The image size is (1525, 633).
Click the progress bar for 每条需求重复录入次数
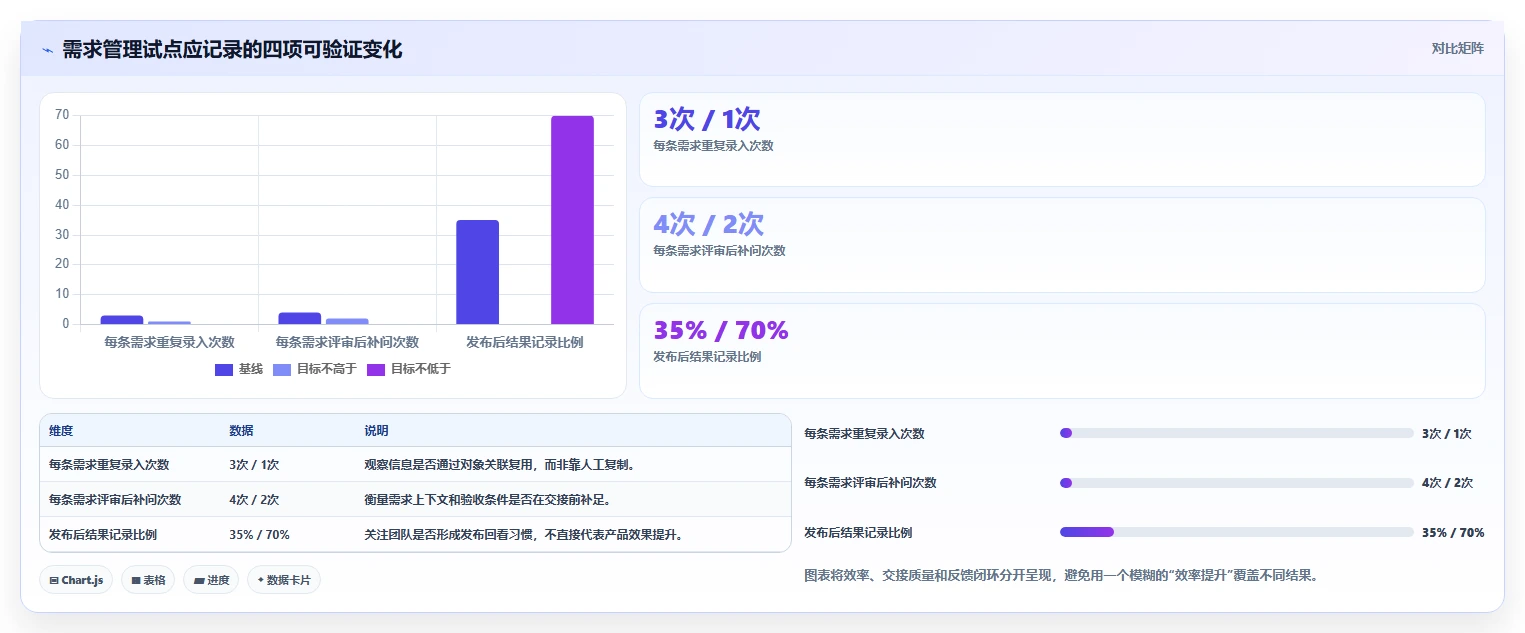[x=1236, y=433]
